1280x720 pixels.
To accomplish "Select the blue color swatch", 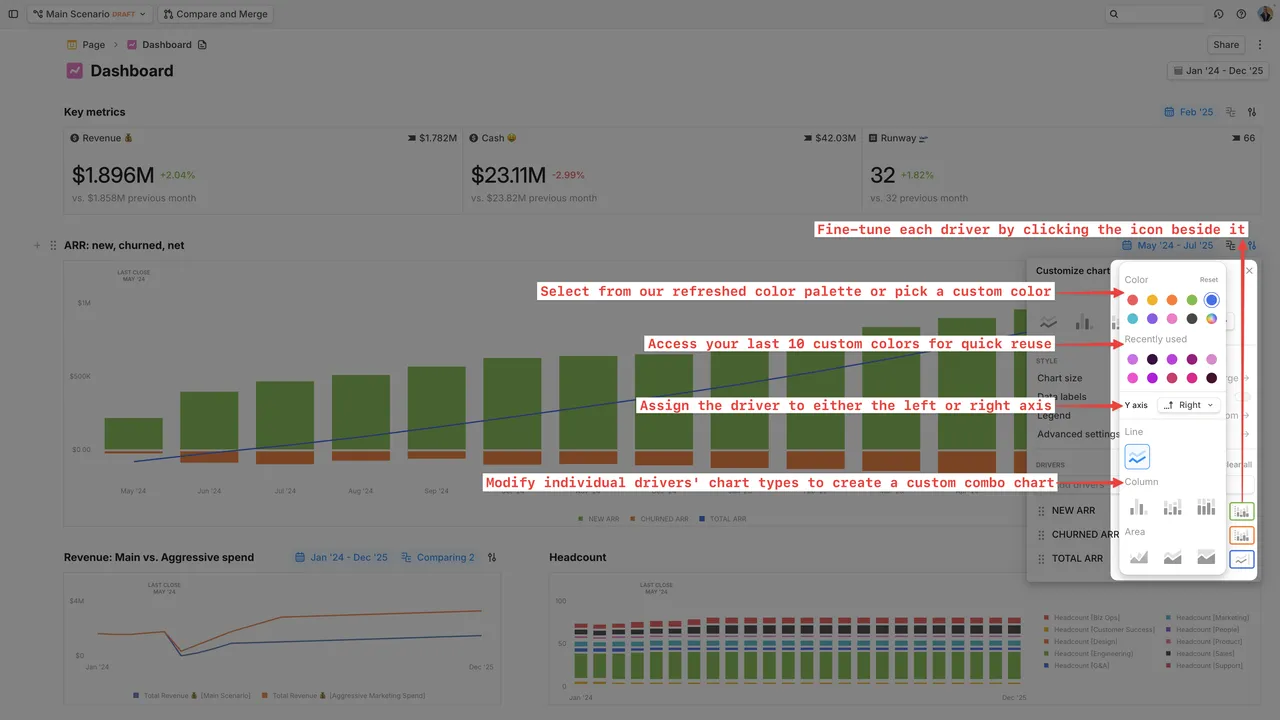I will pyautogui.click(x=1211, y=300).
